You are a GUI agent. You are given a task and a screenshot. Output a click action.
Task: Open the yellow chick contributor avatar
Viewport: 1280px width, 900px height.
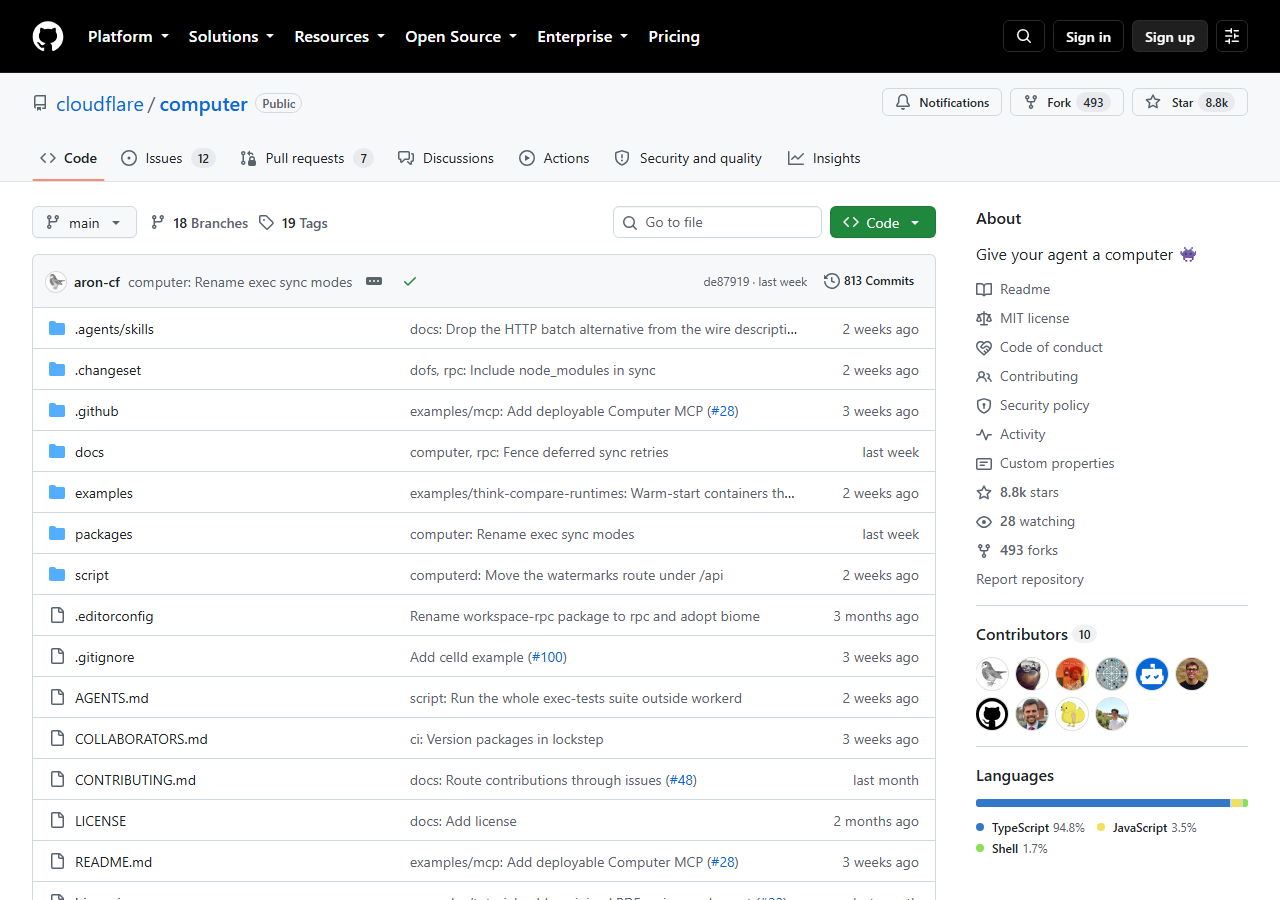1072,714
